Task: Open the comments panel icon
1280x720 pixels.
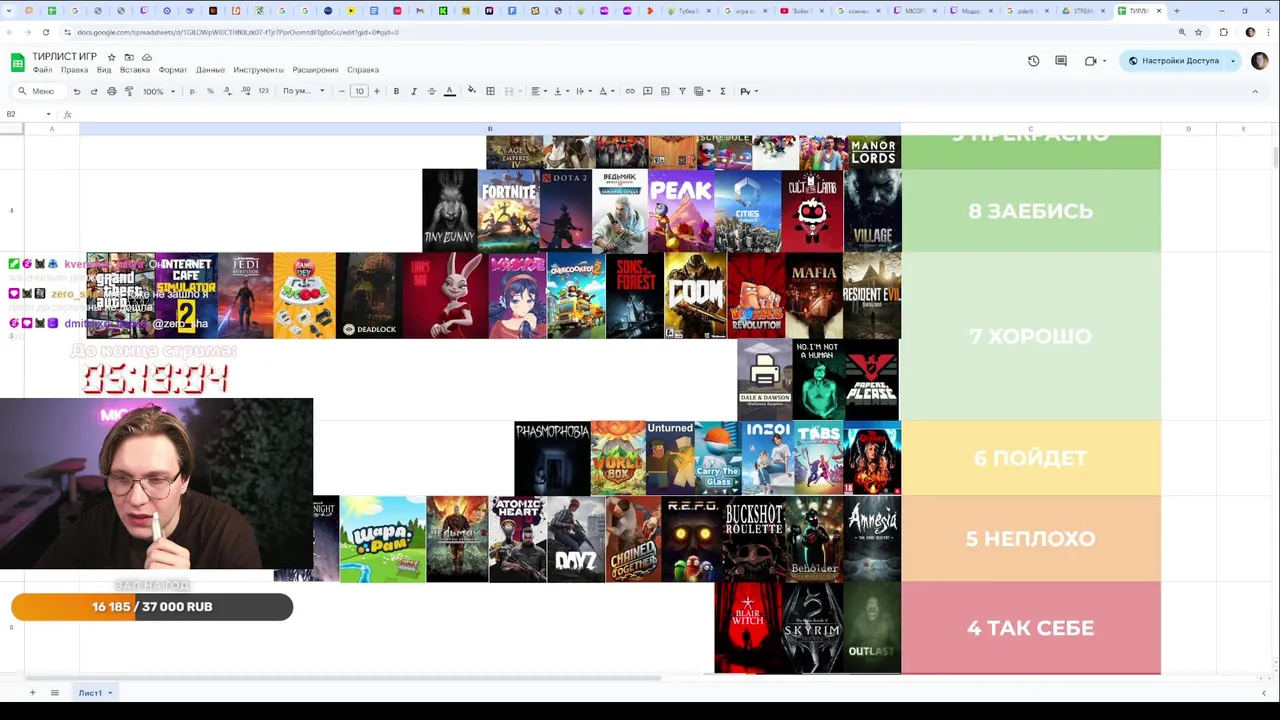Action: pos(1061,61)
